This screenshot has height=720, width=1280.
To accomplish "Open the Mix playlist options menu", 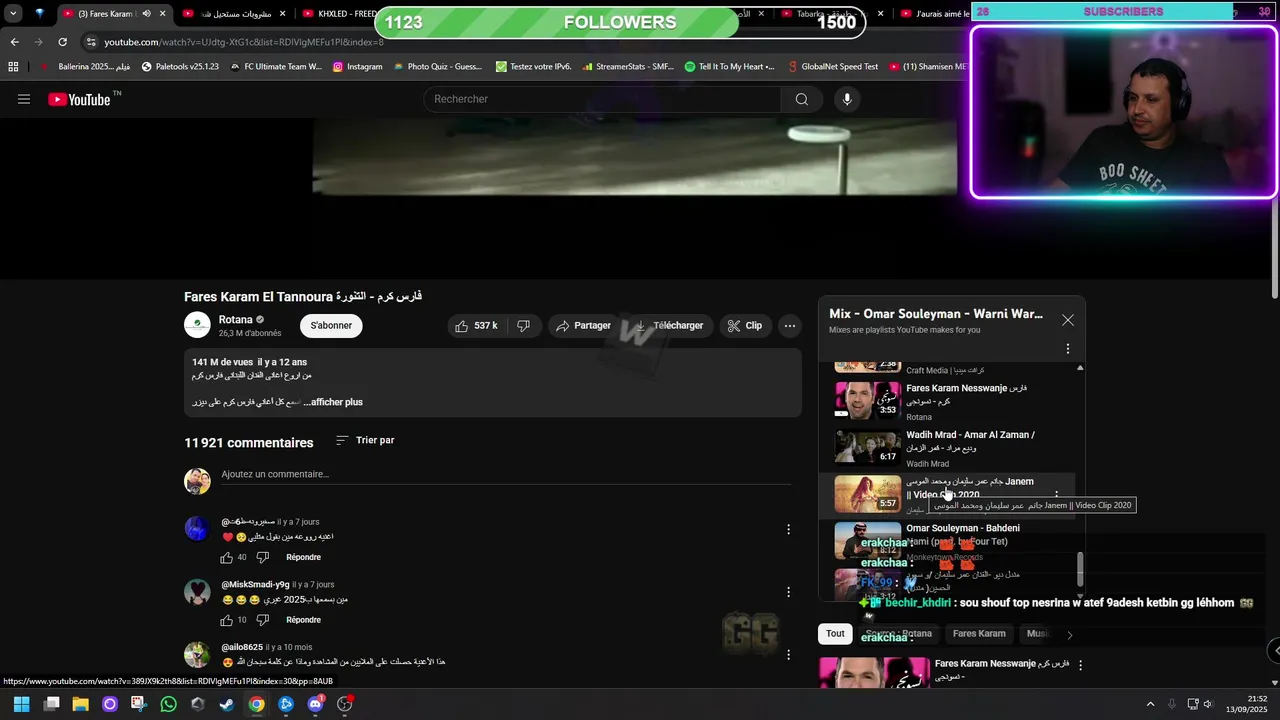I will pos(1067,349).
